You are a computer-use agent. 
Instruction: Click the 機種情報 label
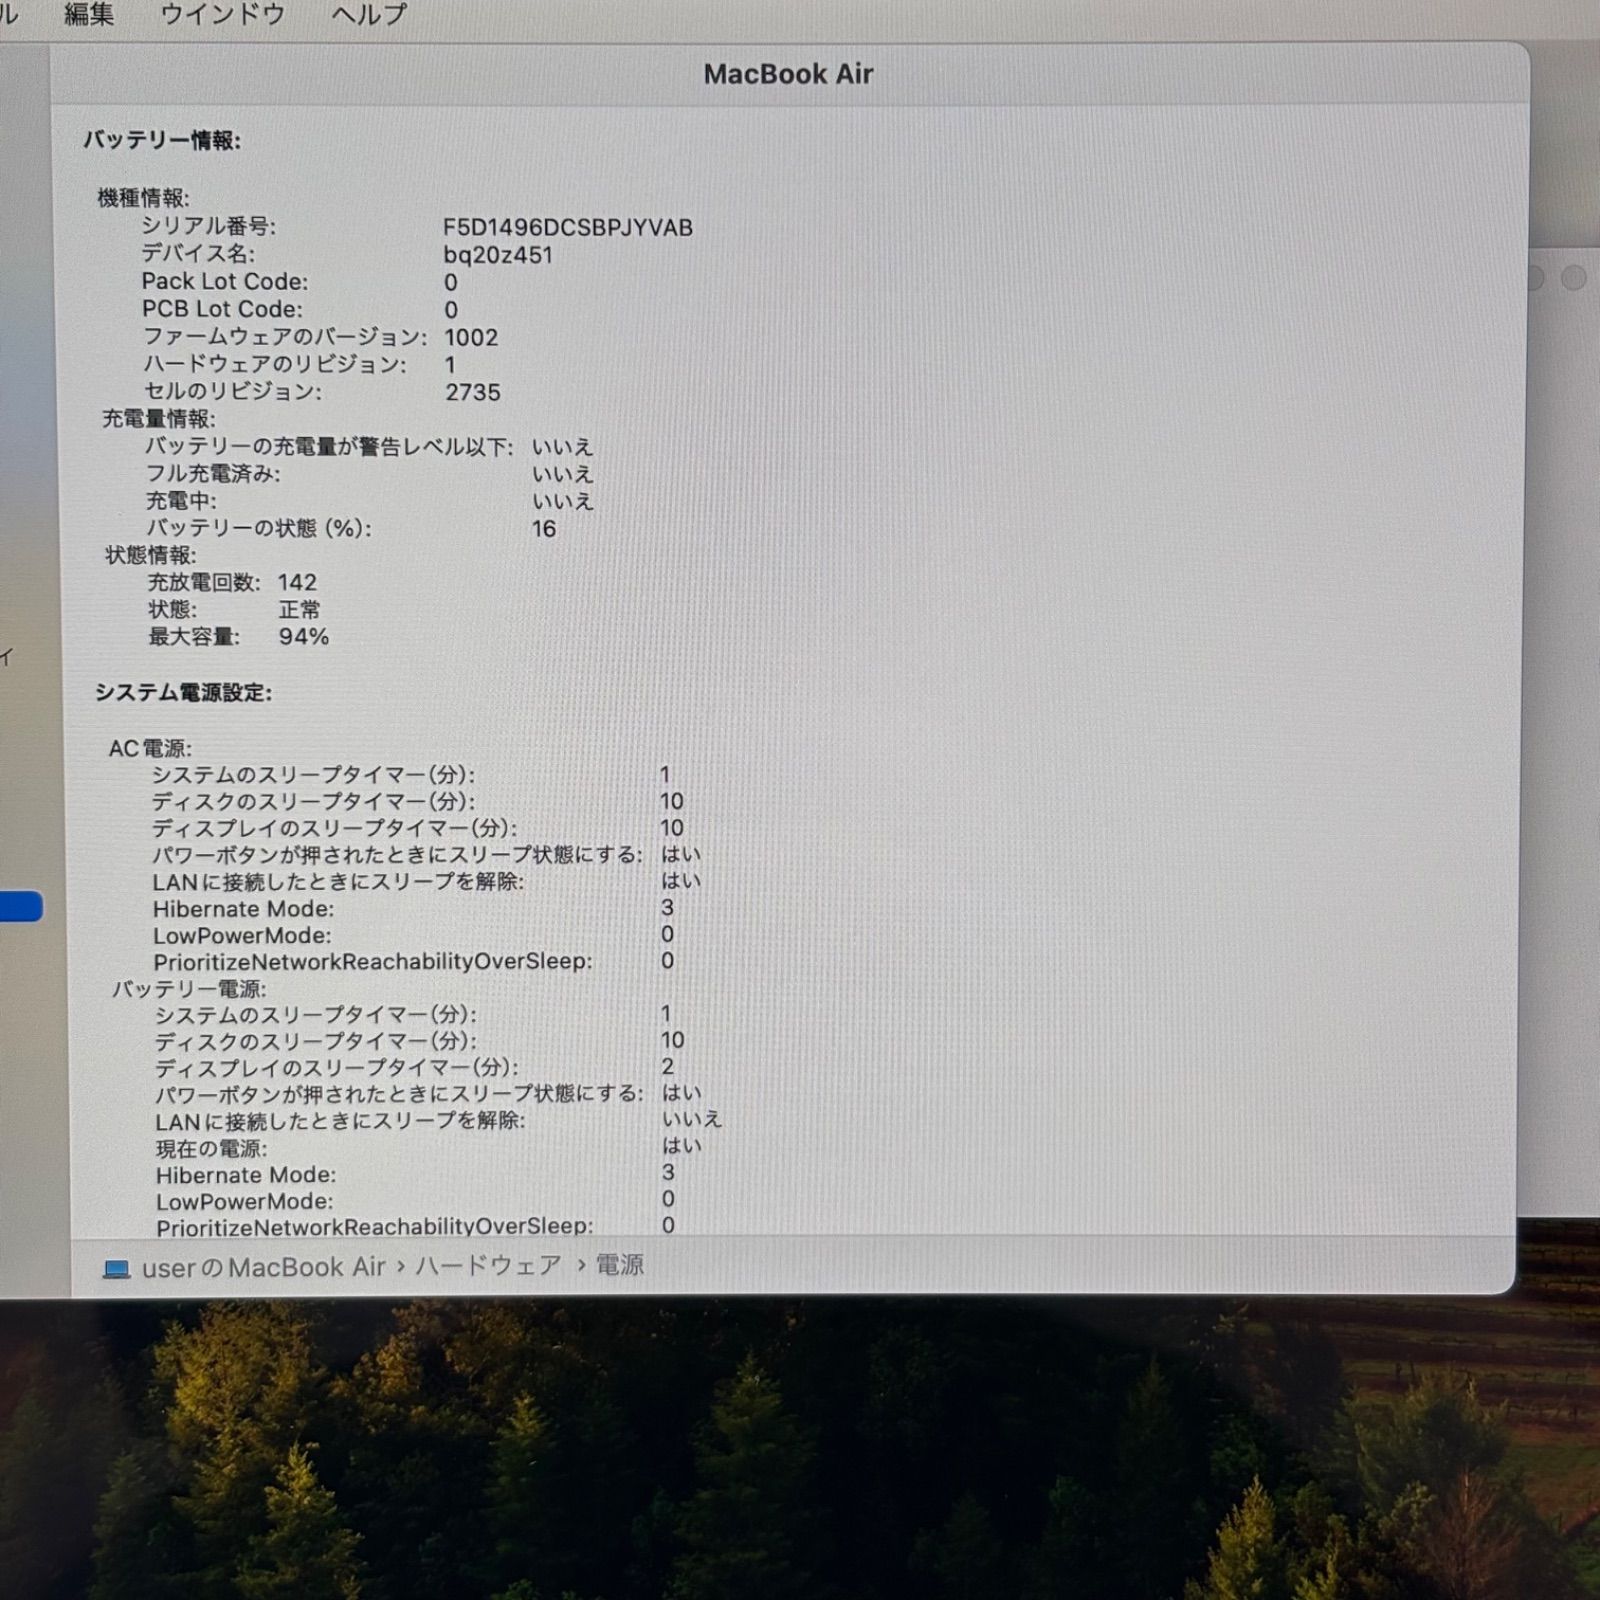tap(143, 198)
